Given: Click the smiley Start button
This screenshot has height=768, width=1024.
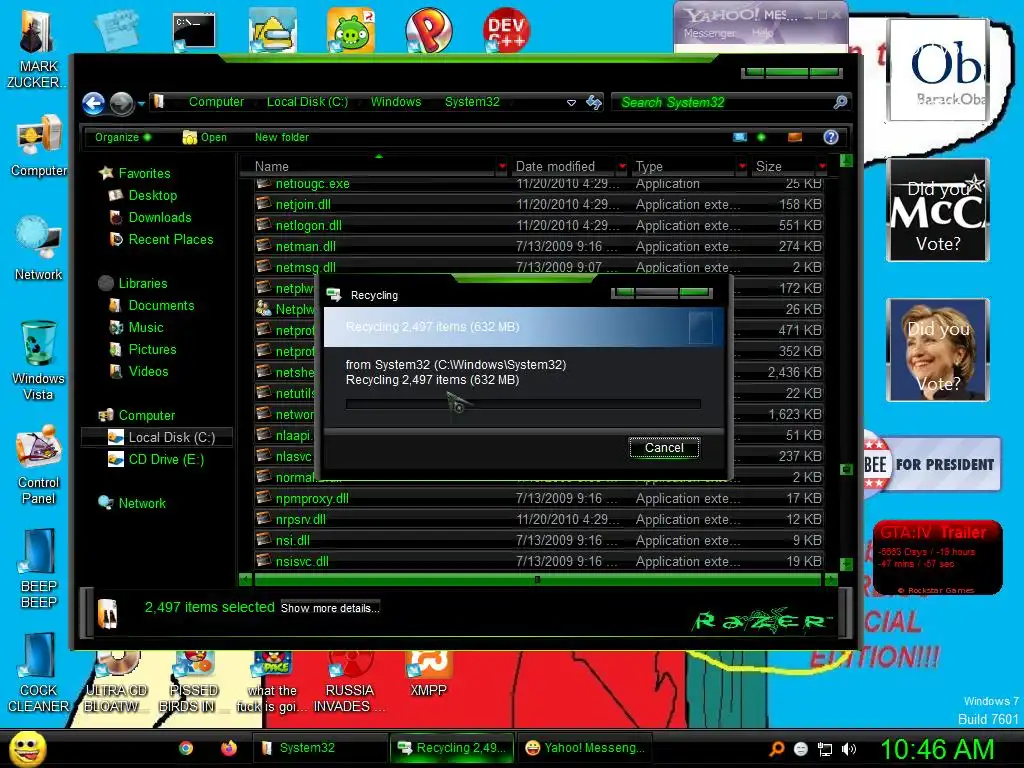Looking at the screenshot, I should pyautogui.click(x=27, y=748).
